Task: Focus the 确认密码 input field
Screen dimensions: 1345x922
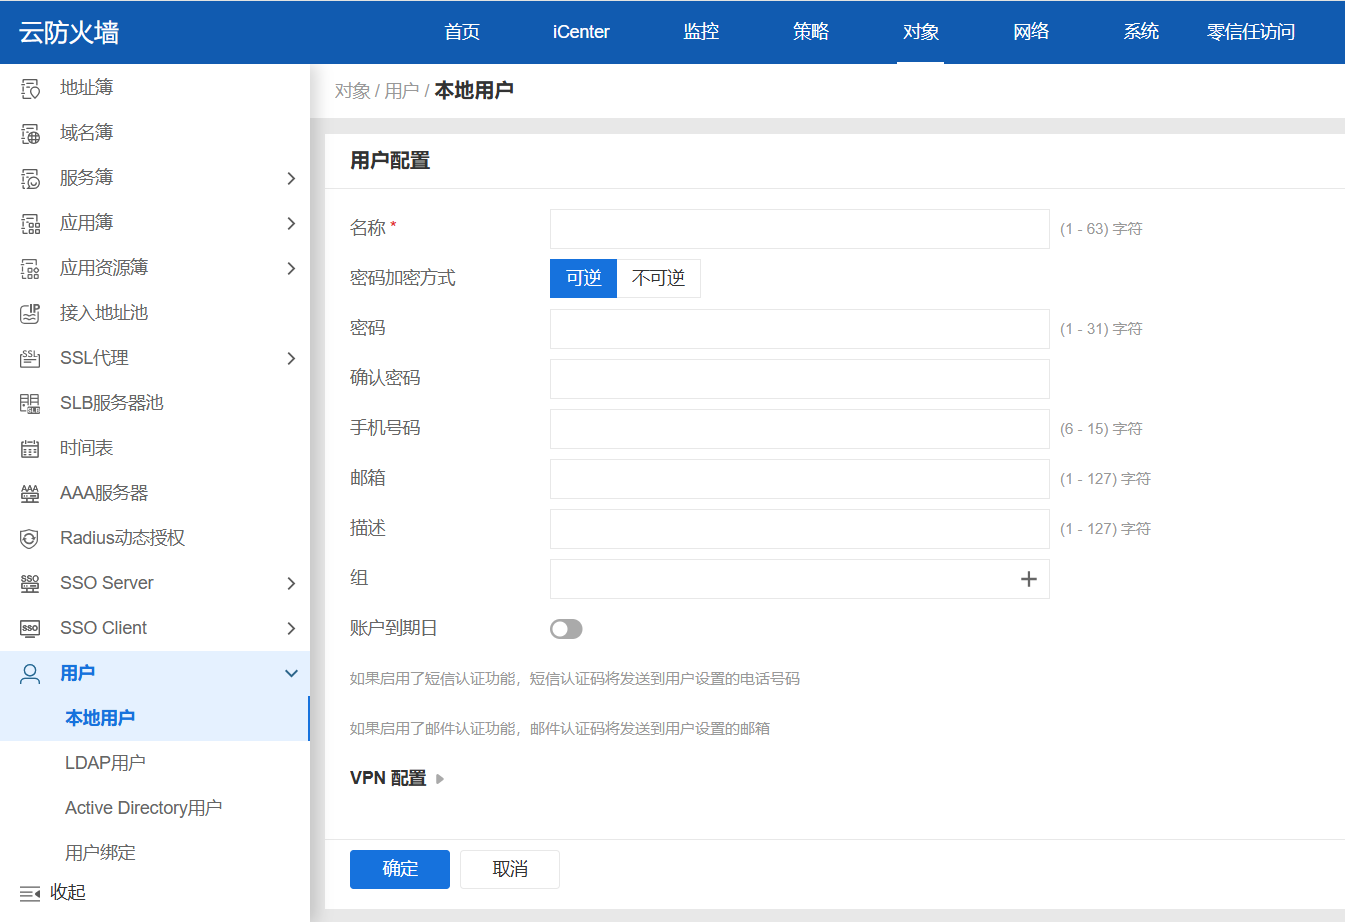Action: click(x=800, y=379)
